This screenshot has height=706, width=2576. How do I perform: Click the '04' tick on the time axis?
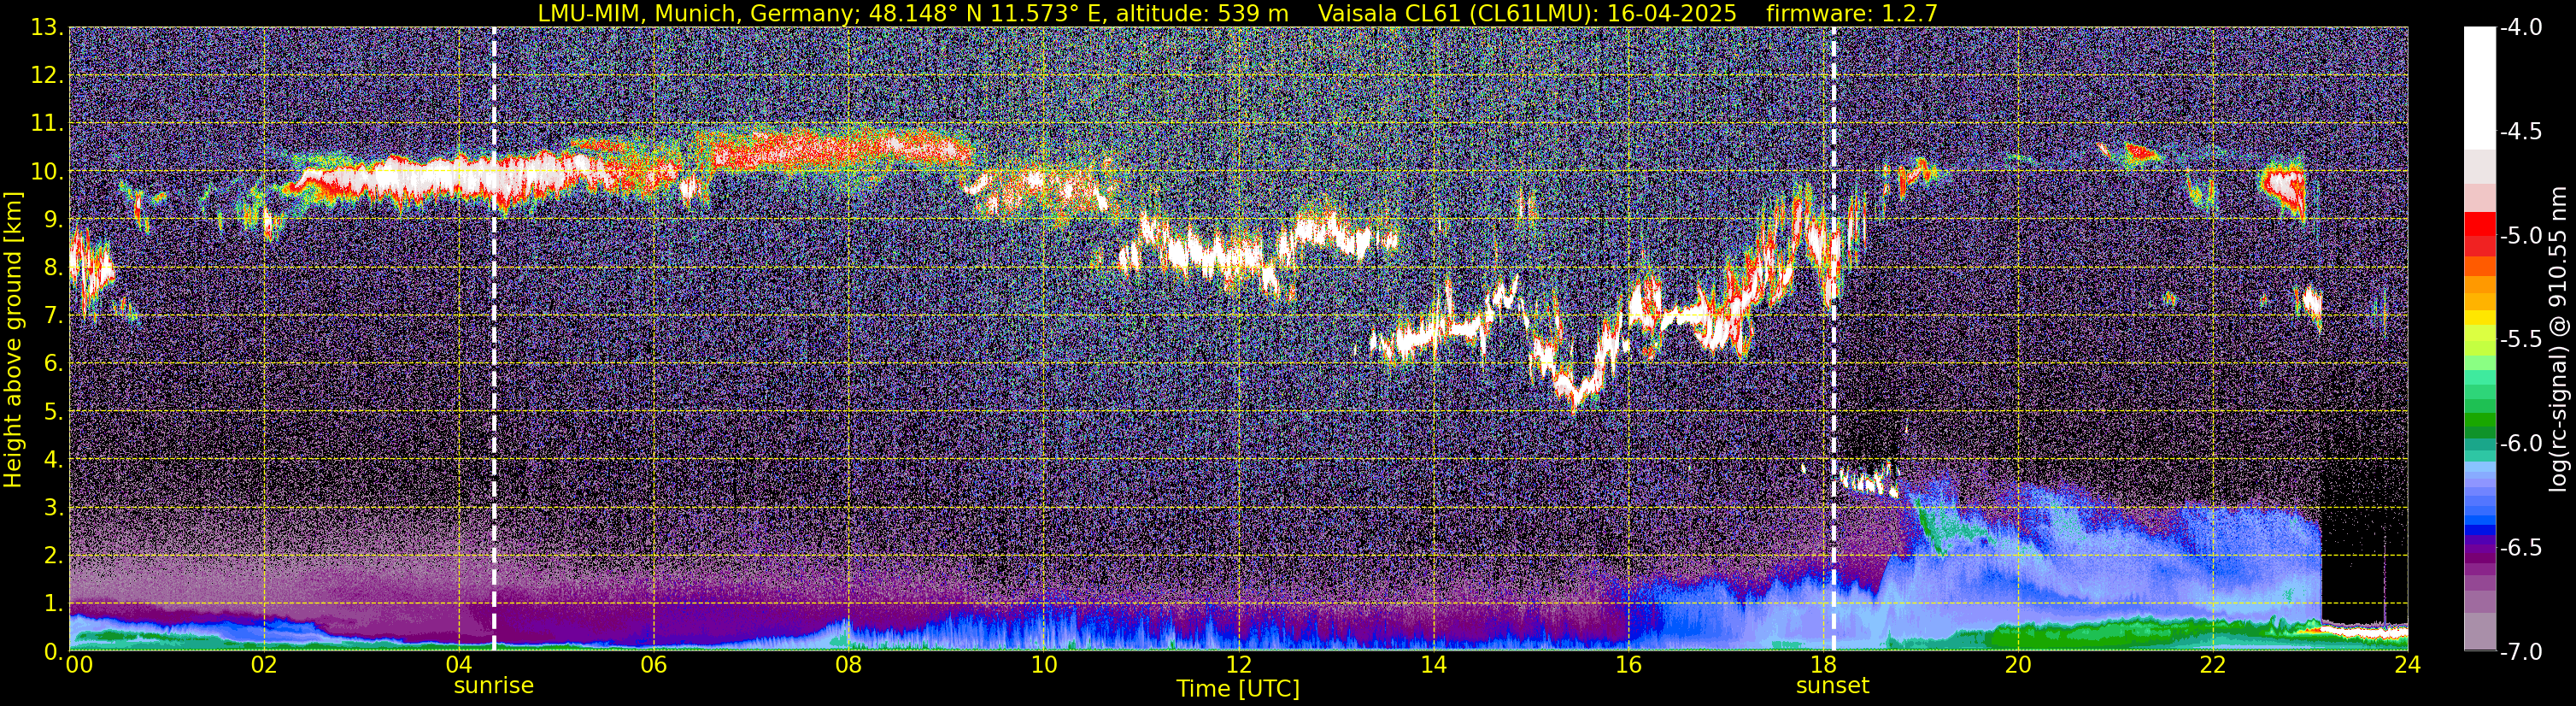point(459,665)
